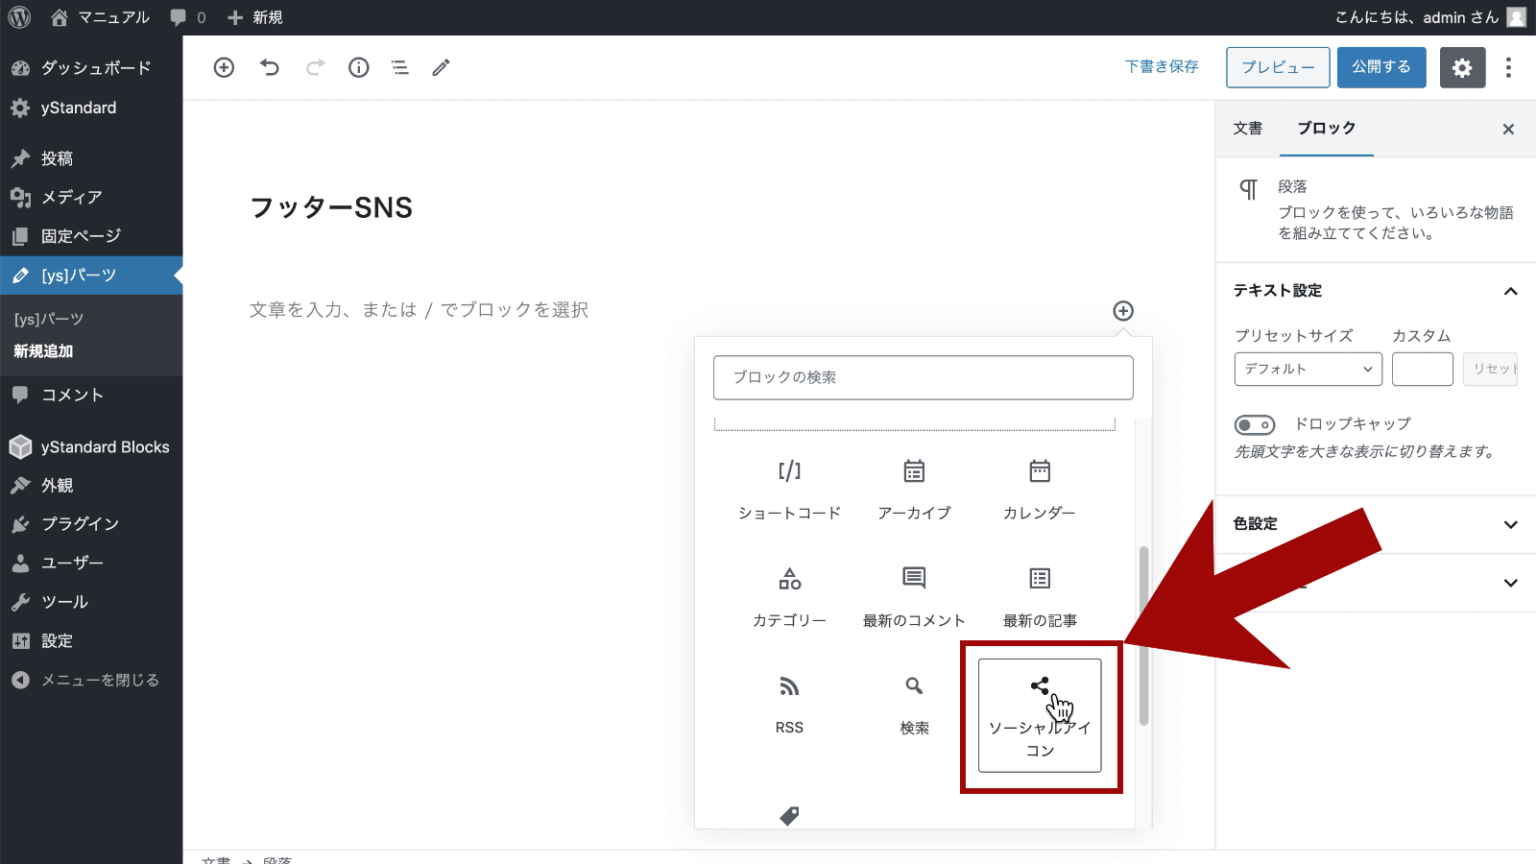Toggle the ドロップキャップ switch

(1254, 424)
